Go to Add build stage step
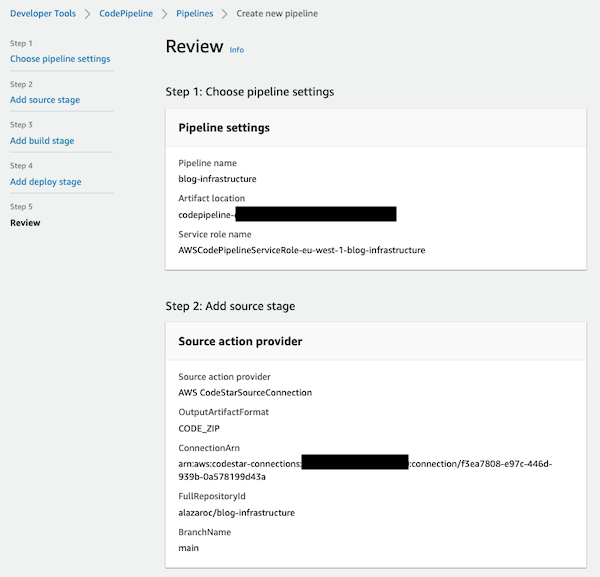The height and width of the screenshot is (577, 600). point(42,140)
